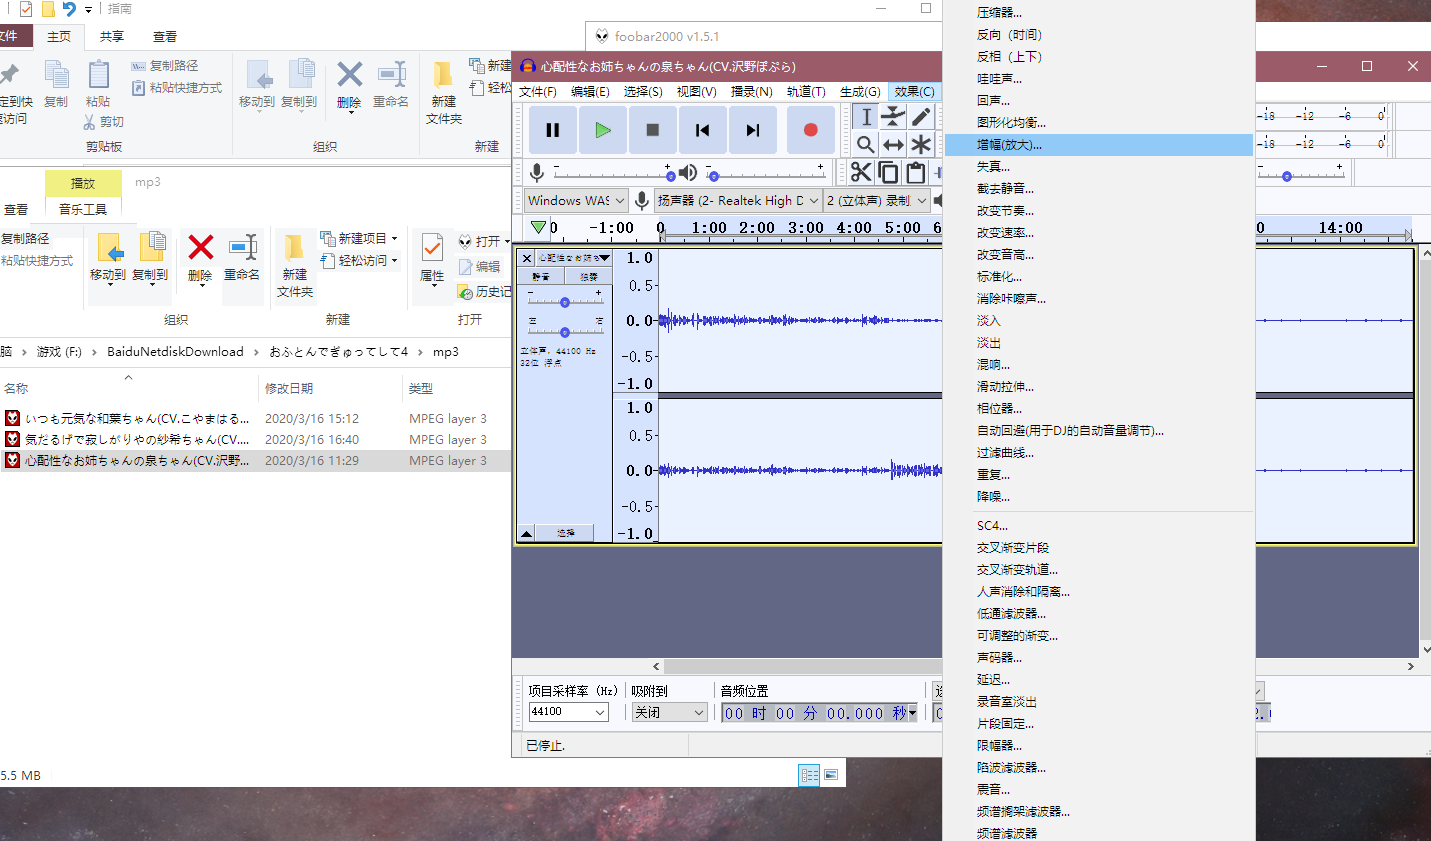The image size is (1431, 841).
Task: Open Audacity 播录(N) menu
Action: 751,91
